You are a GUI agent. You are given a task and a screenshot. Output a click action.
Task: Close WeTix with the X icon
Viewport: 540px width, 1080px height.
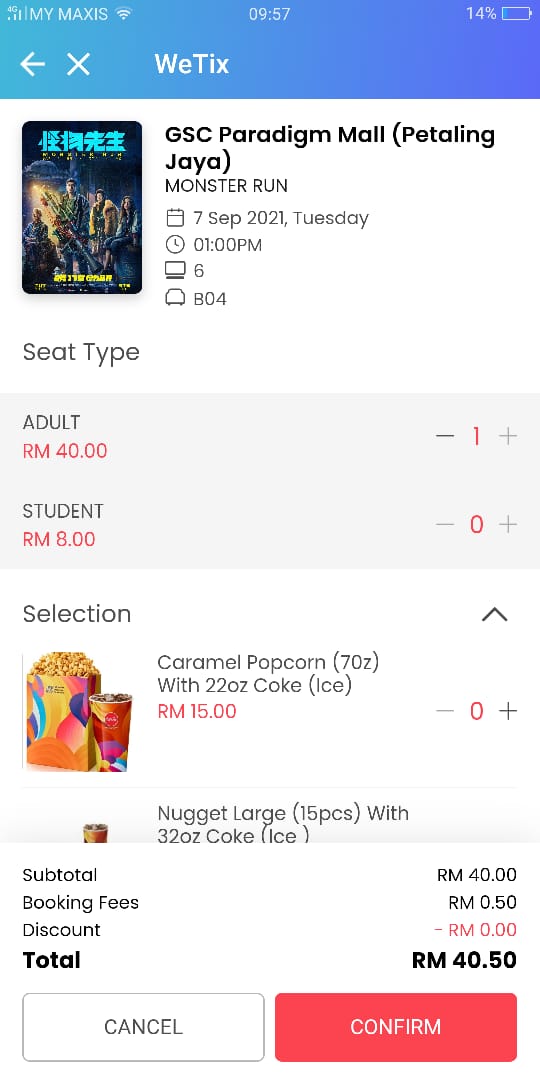79,64
